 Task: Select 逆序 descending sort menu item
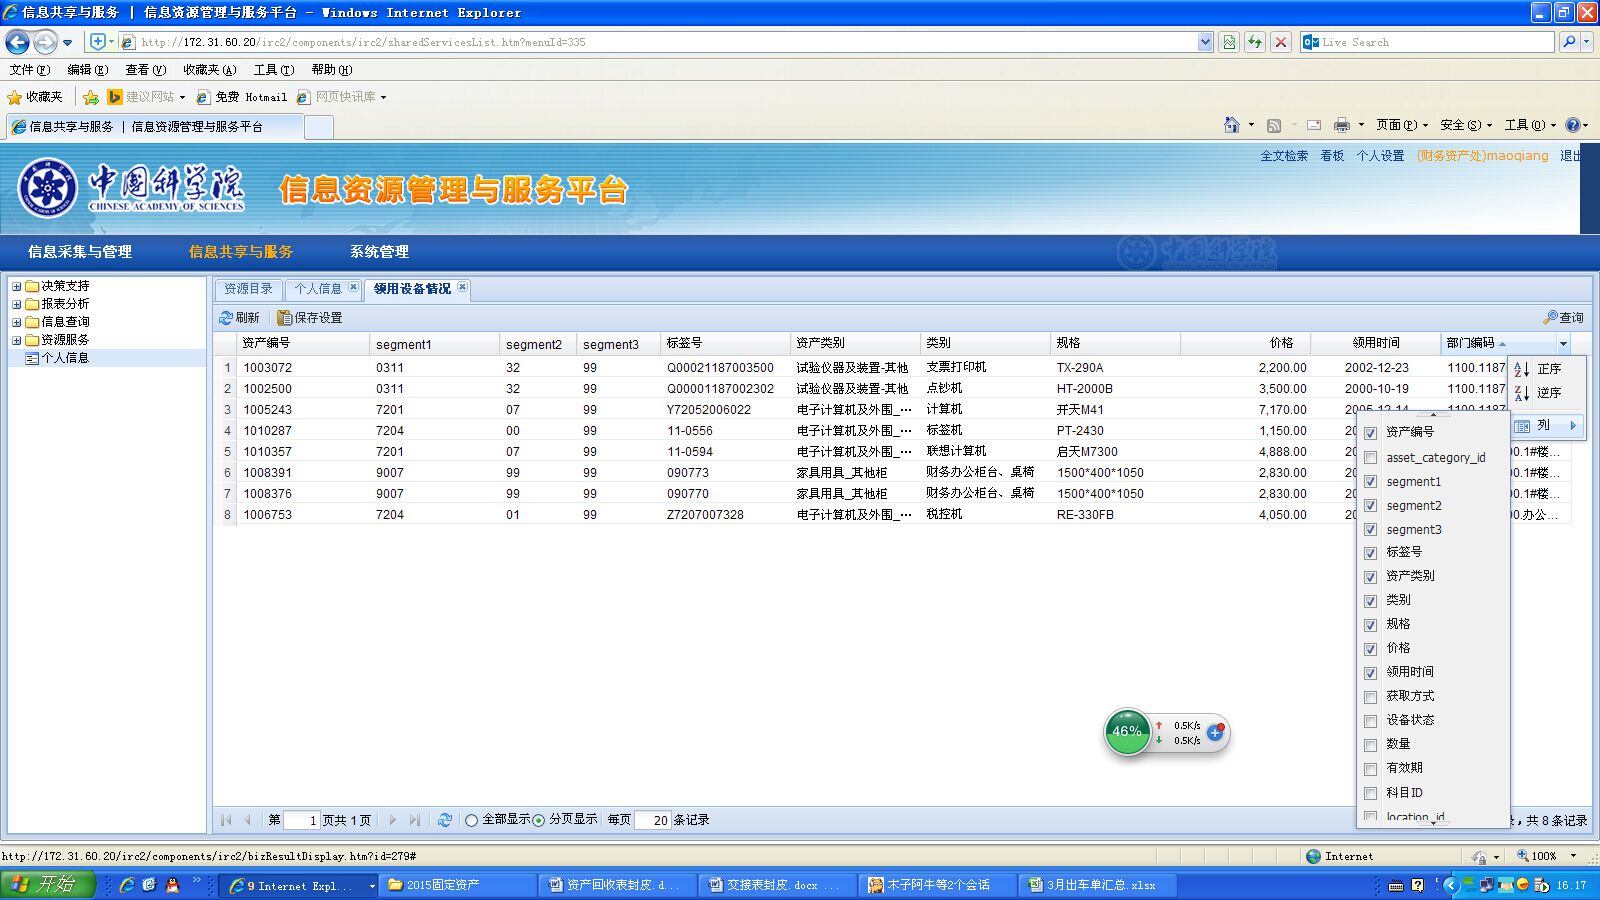click(1547, 393)
